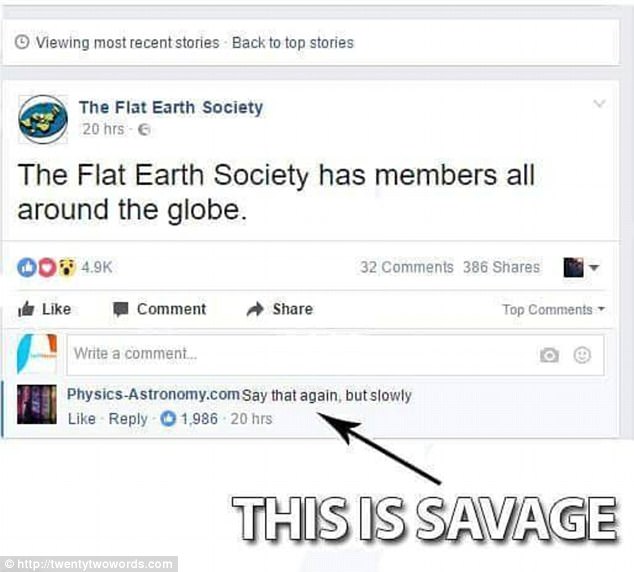The image size is (634, 572).
Task: Attach a photo using the camera icon
Action: tap(549, 355)
